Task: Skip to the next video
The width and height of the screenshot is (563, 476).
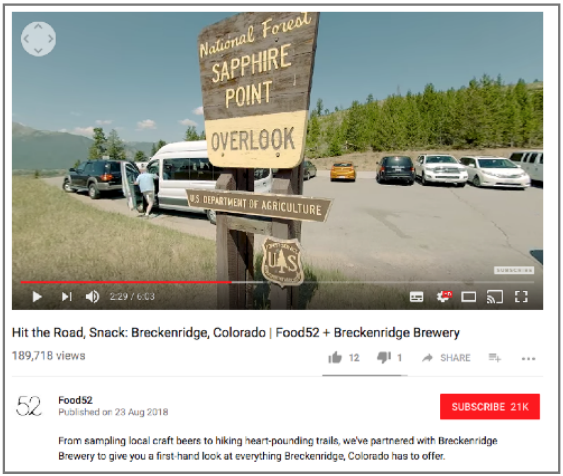Action: point(67,297)
